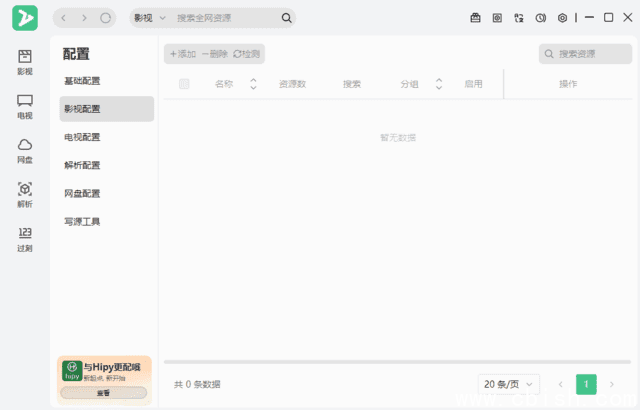Open the settings gear icon in the title bar
The height and width of the screenshot is (410, 640).
click(x=562, y=18)
